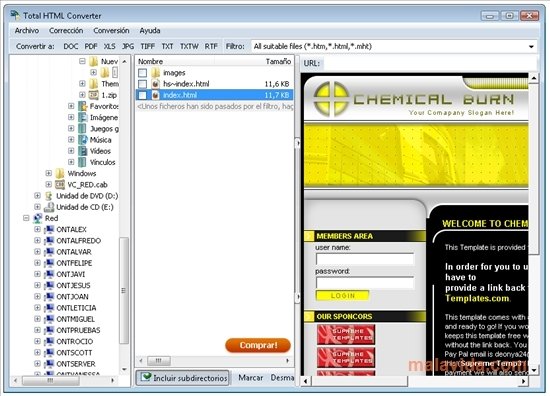The height and width of the screenshot is (396, 550).
Task: Click the user name field in preview
Action: 365,259
